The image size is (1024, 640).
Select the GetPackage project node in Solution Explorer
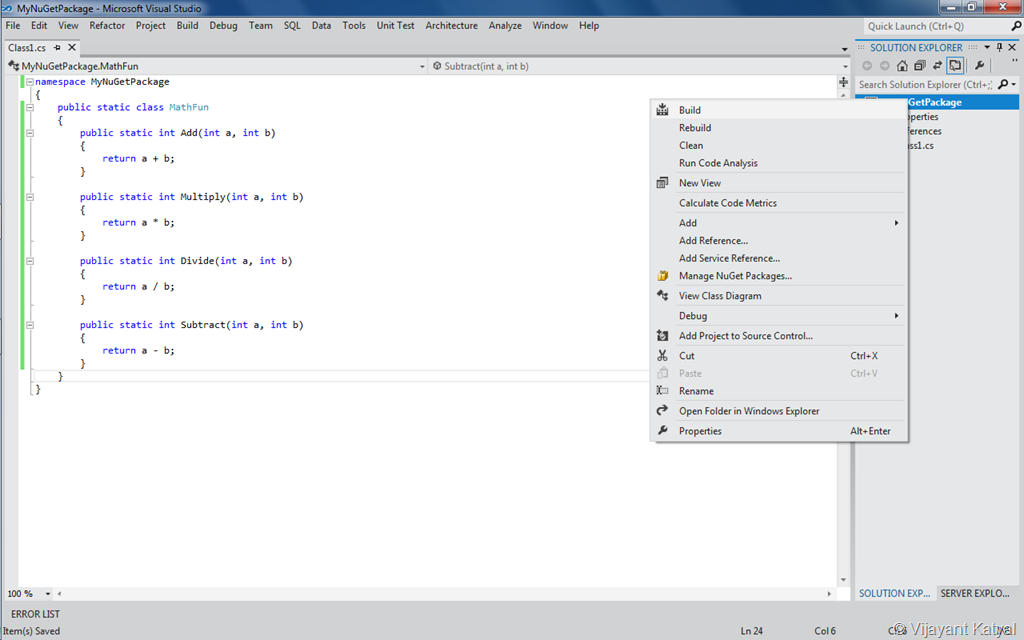937,102
